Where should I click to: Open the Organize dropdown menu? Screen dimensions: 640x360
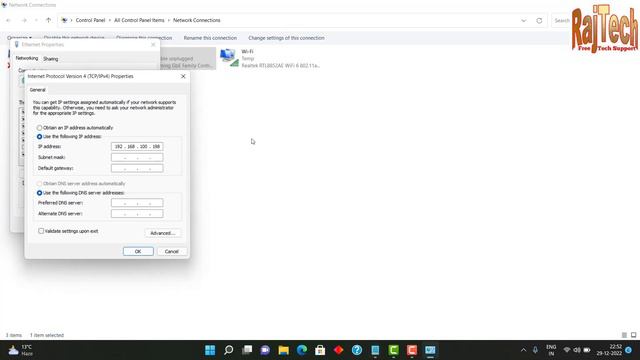(x=19, y=38)
